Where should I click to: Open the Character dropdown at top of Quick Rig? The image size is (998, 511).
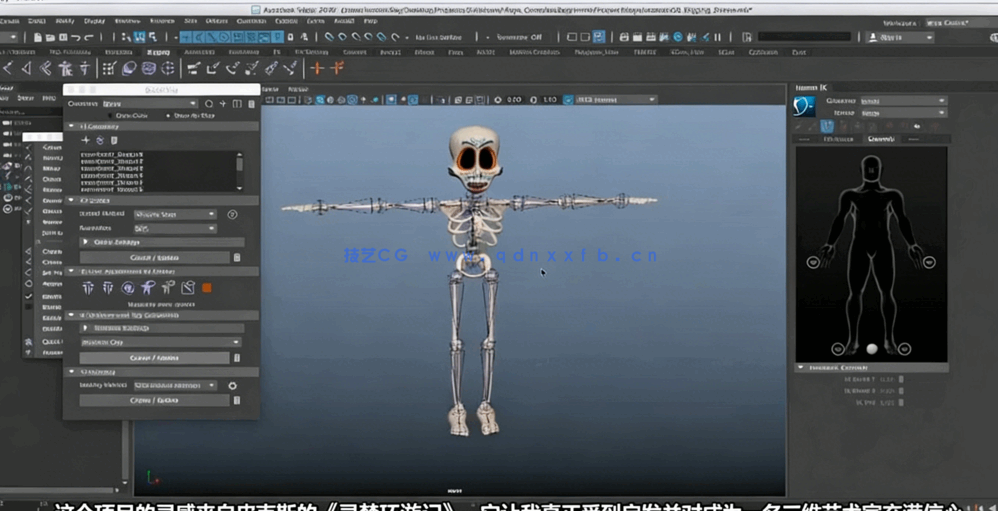click(150, 103)
